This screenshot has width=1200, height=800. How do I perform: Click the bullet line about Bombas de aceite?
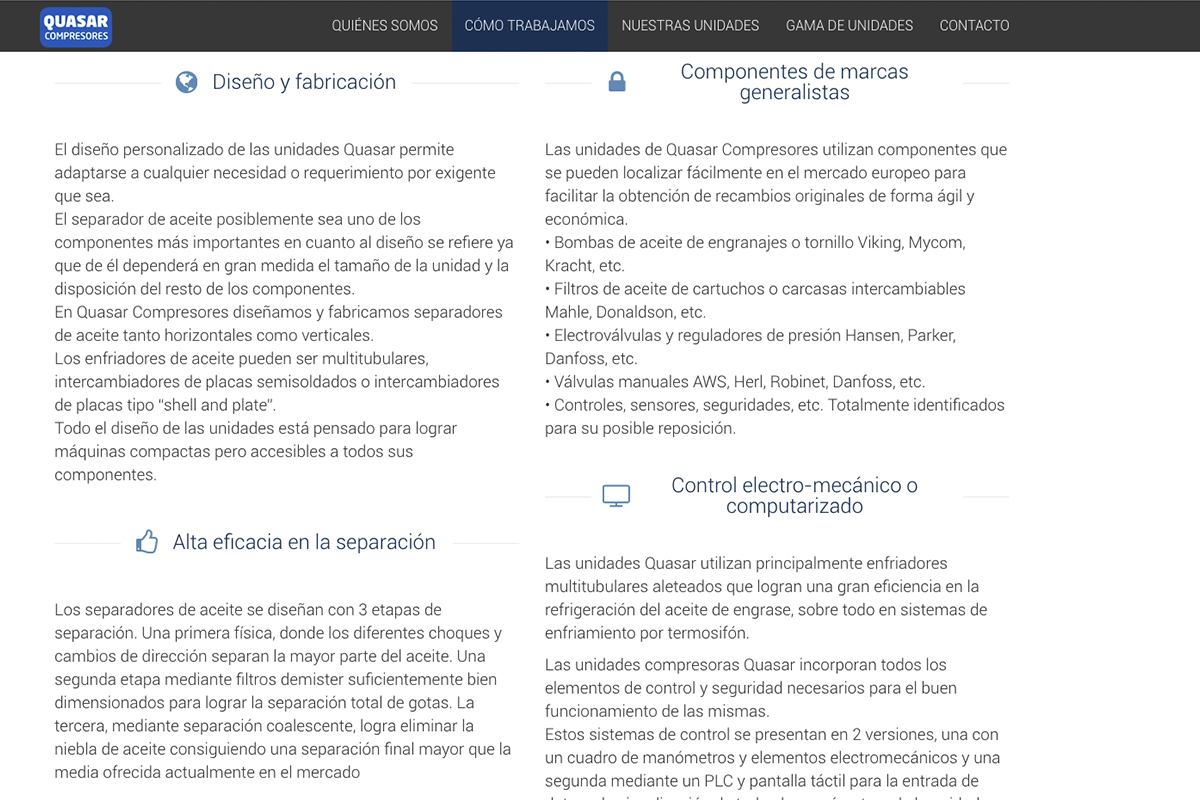tap(755, 254)
